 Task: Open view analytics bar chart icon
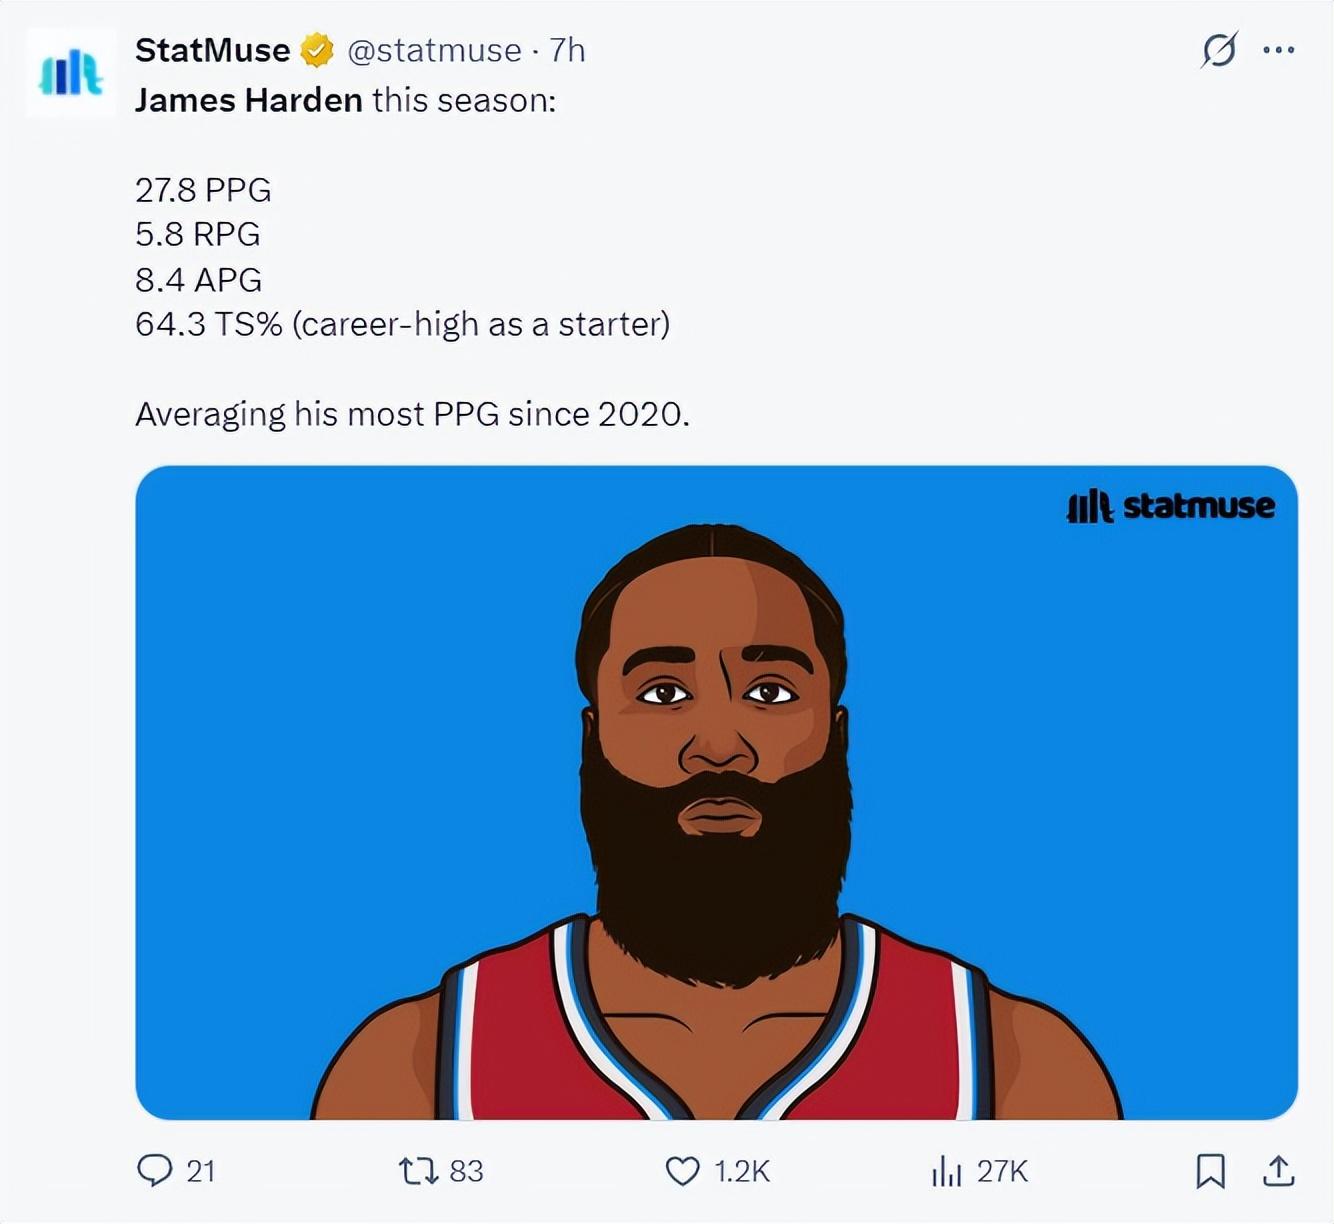pyautogui.click(x=946, y=1170)
